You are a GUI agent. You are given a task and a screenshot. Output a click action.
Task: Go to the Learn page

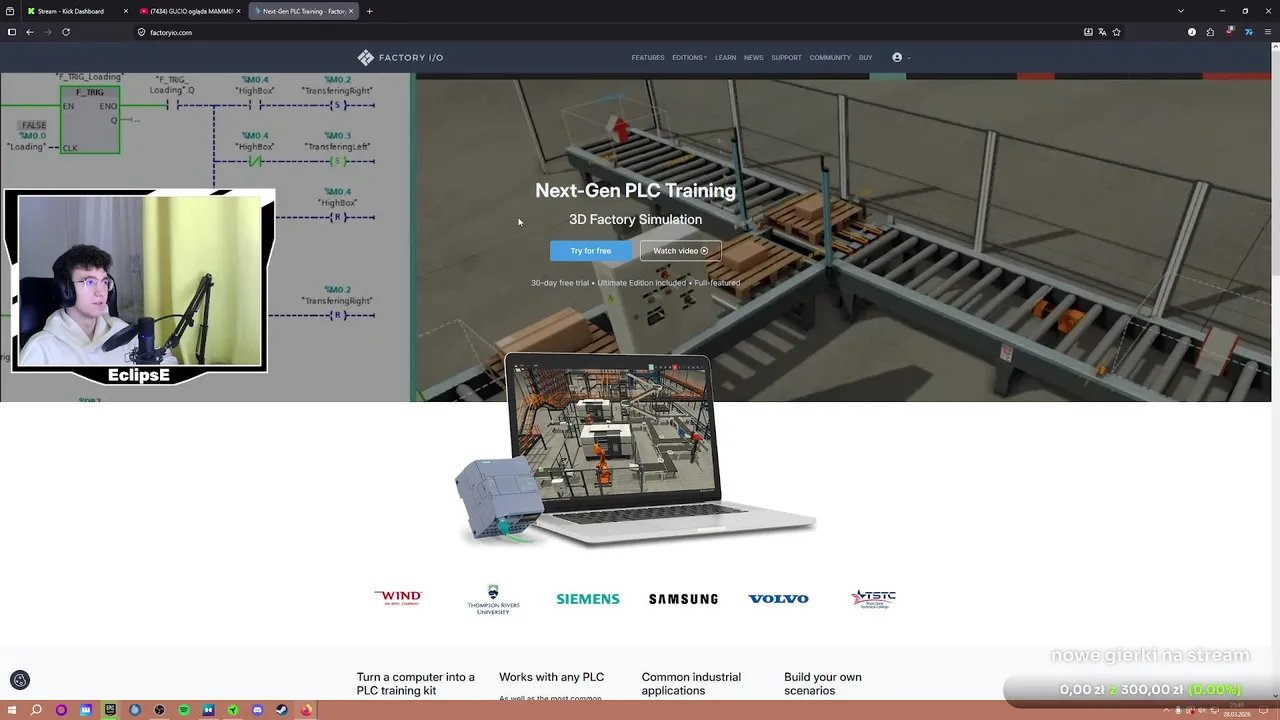pos(725,58)
